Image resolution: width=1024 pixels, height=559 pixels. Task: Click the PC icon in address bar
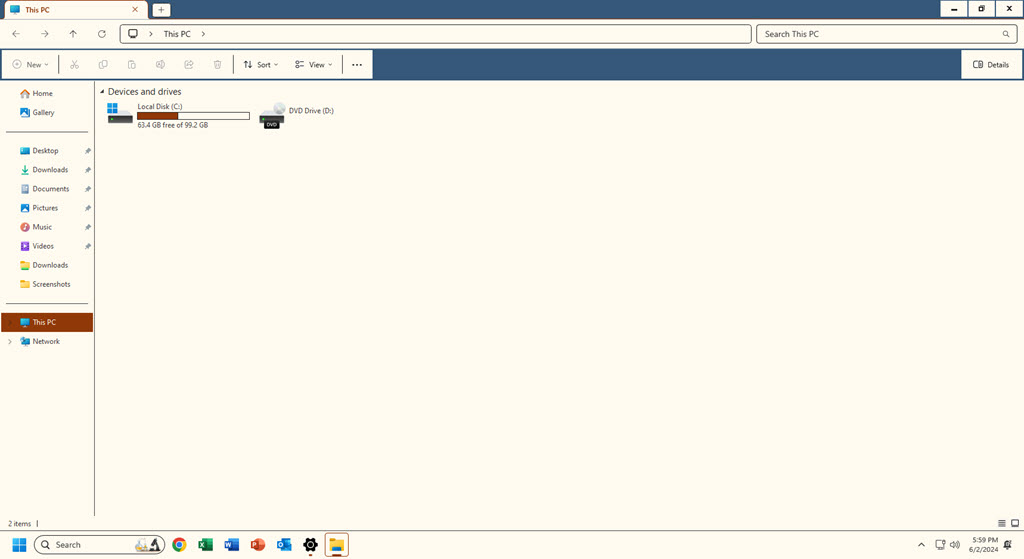[x=133, y=34]
